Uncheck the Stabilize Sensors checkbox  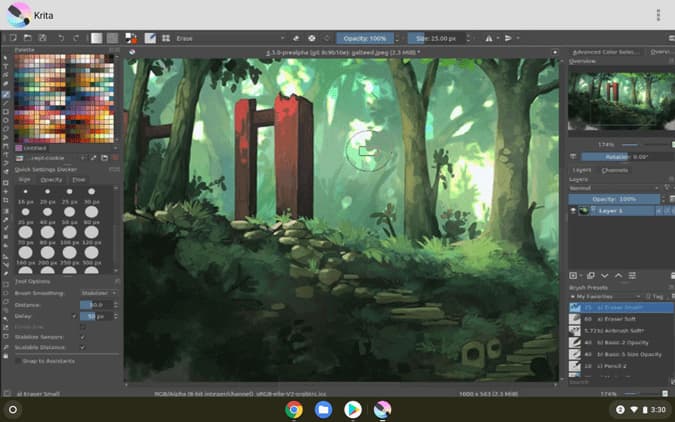83,337
